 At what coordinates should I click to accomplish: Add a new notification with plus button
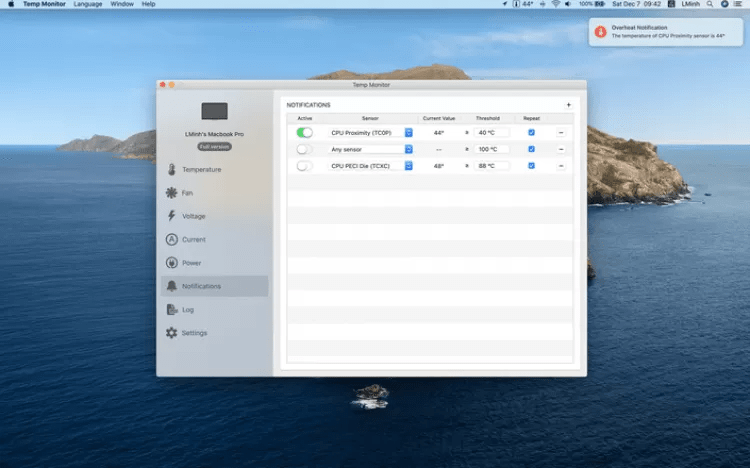568,104
